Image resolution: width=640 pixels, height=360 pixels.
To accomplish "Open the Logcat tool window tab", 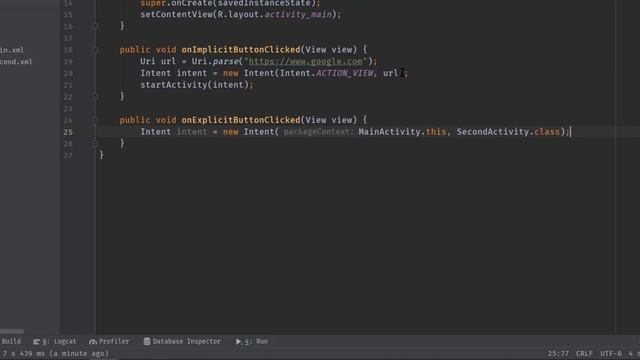I will click(55, 341).
